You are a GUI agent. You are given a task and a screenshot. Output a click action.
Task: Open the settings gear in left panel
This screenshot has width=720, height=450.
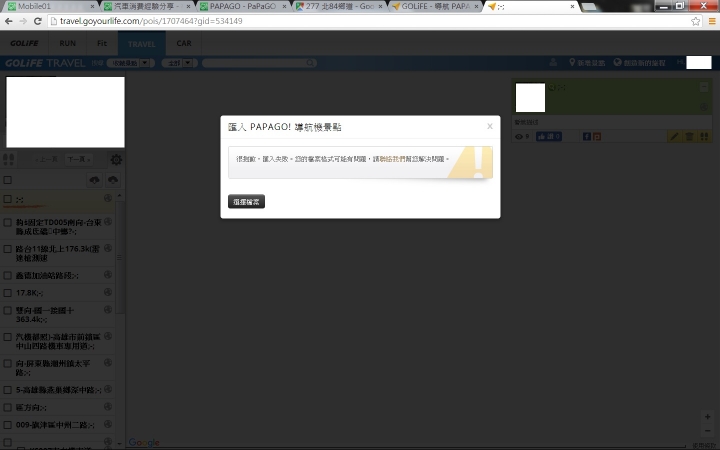tap(116, 160)
